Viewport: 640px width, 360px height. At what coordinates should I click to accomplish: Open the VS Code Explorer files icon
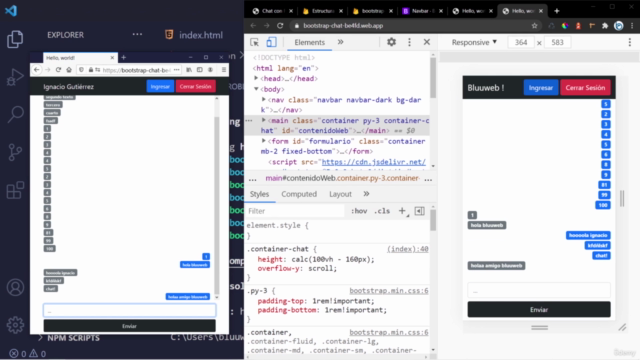[15, 39]
